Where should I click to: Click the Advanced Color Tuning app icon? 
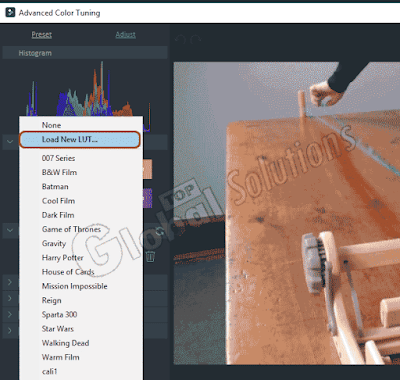pos(10,13)
